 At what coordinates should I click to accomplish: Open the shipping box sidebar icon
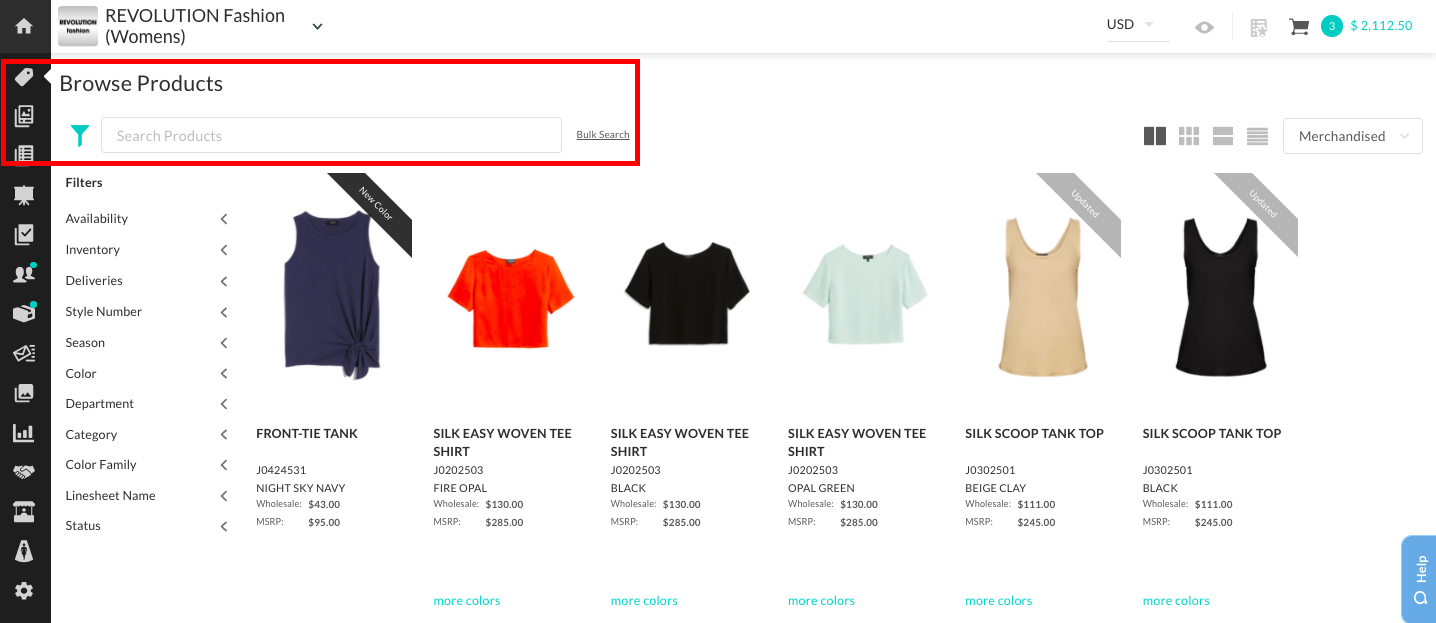click(x=24, y=312)
